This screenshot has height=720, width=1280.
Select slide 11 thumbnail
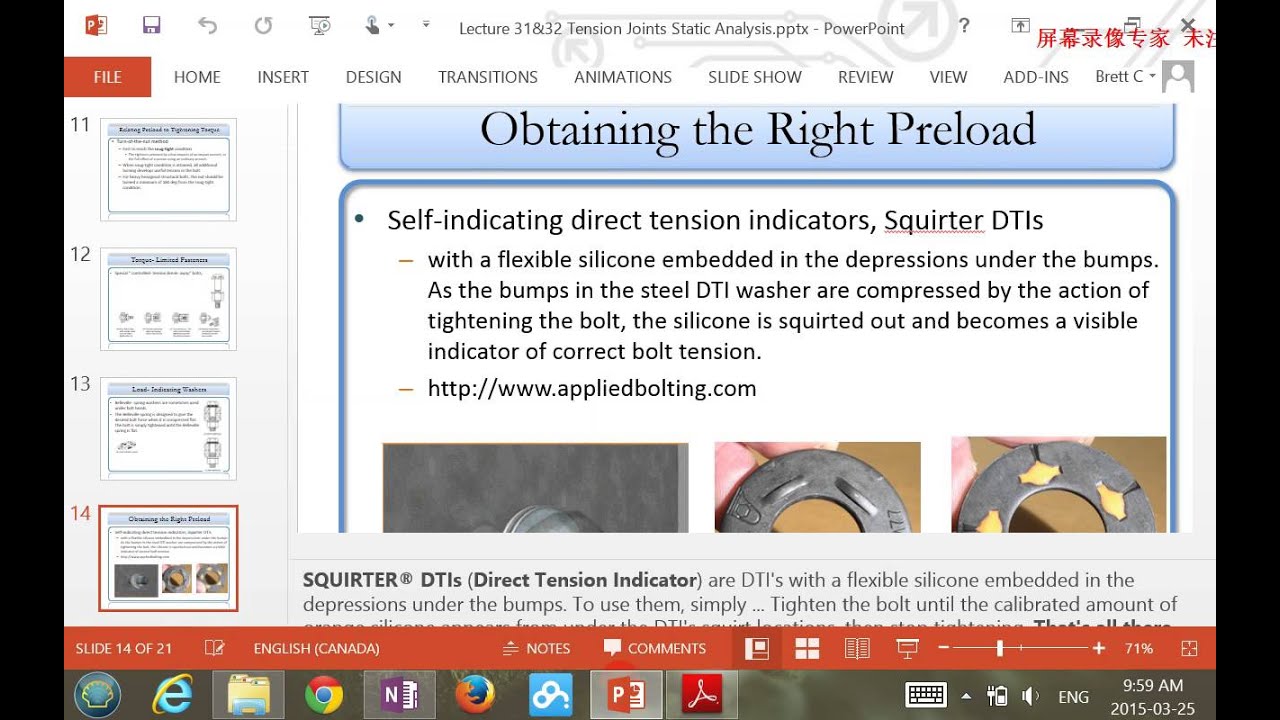(x=168, y=169)
